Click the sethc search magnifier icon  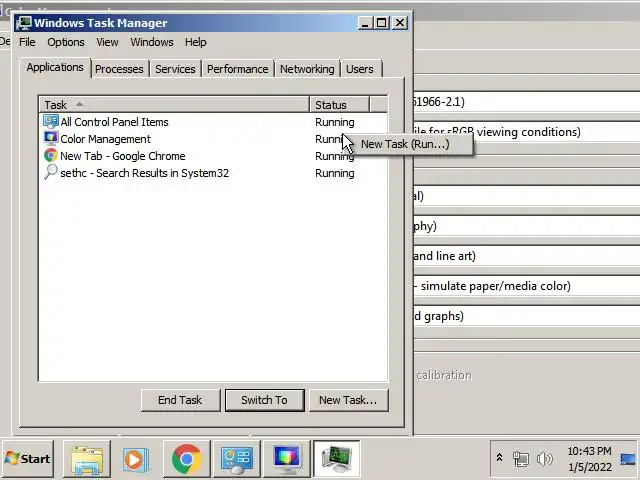coord(51,172)
